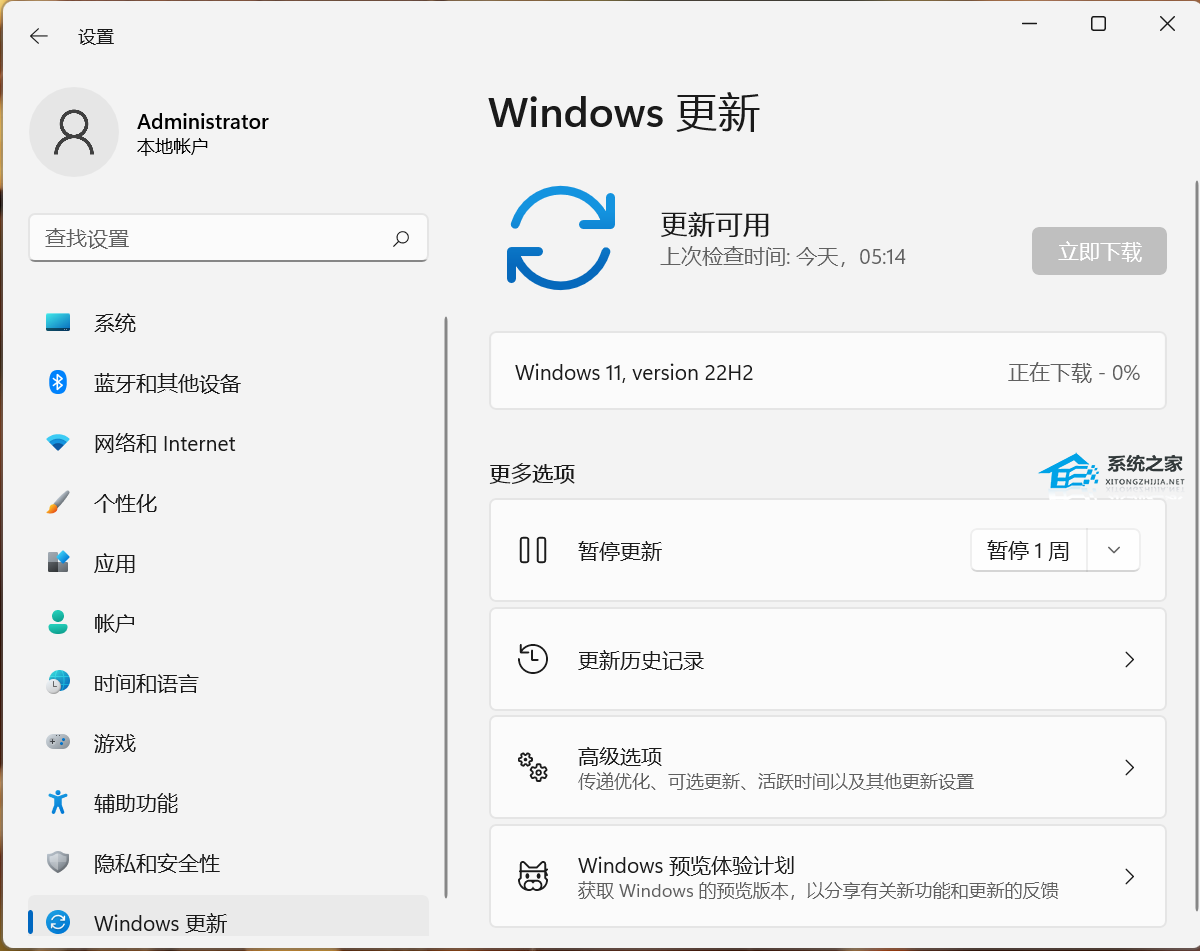Click the 立即下载 button
Screen dimensions: 1200x951
coord(1099,251)
